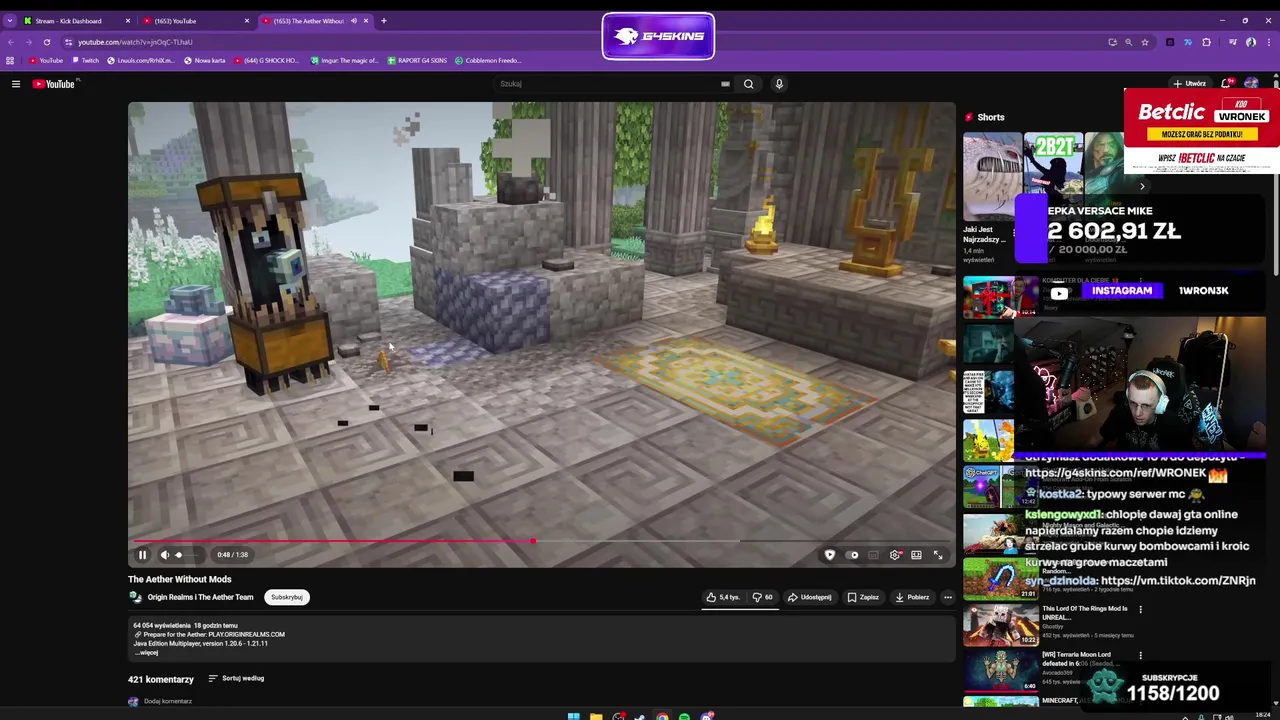Image resolution: width=1280 pixels, height=720 pixels.
Task: Click the Dodaj komentarz comment field
Action: 168,701
